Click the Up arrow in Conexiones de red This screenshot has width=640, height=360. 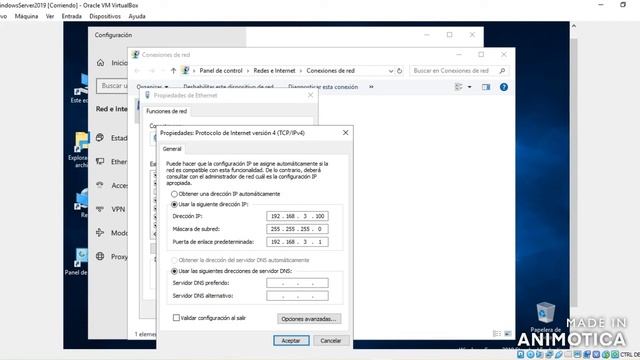pyautogui.click(x=173, y=71)
